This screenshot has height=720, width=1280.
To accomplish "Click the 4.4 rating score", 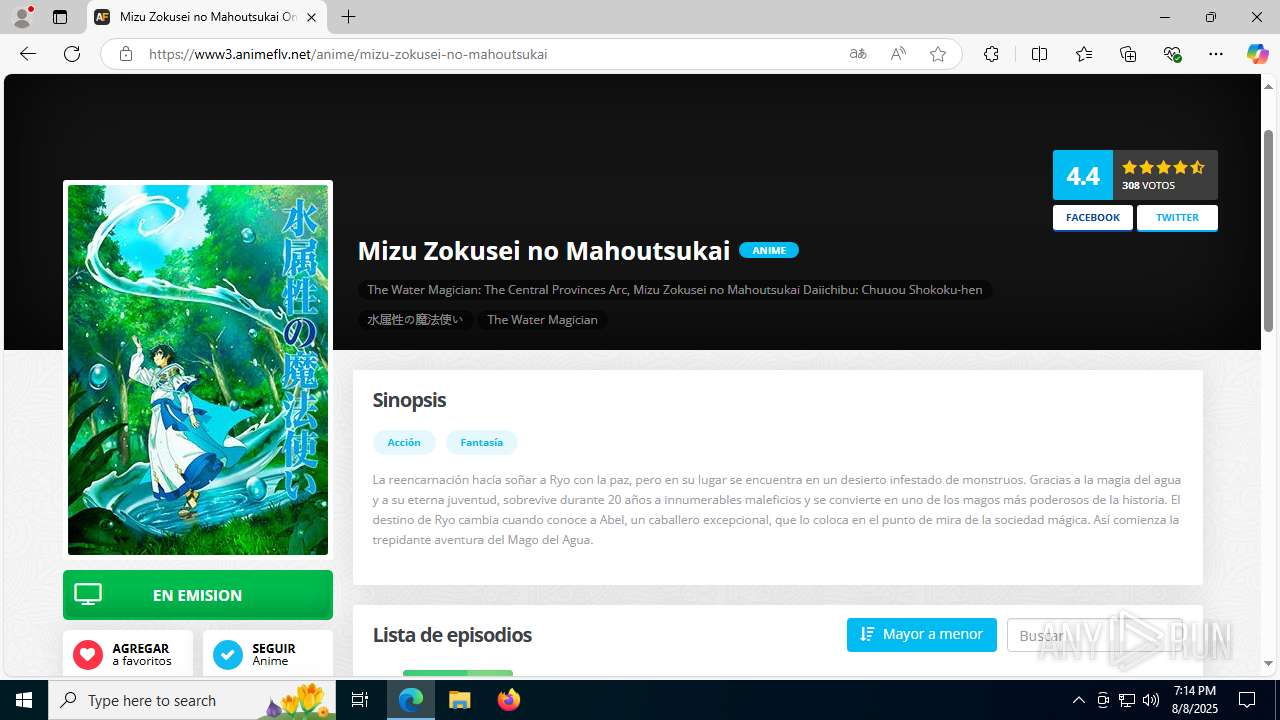I will coord(1083,175).
